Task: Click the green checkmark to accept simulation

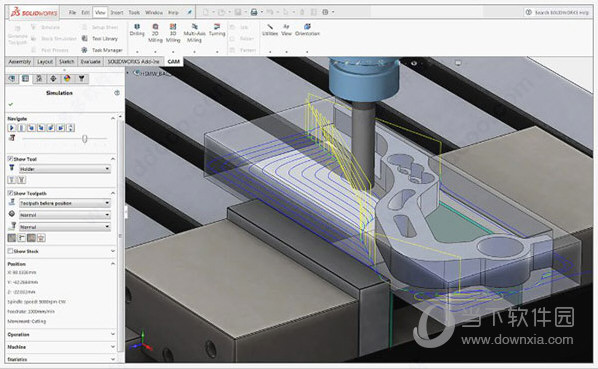Action: (11, 104)
